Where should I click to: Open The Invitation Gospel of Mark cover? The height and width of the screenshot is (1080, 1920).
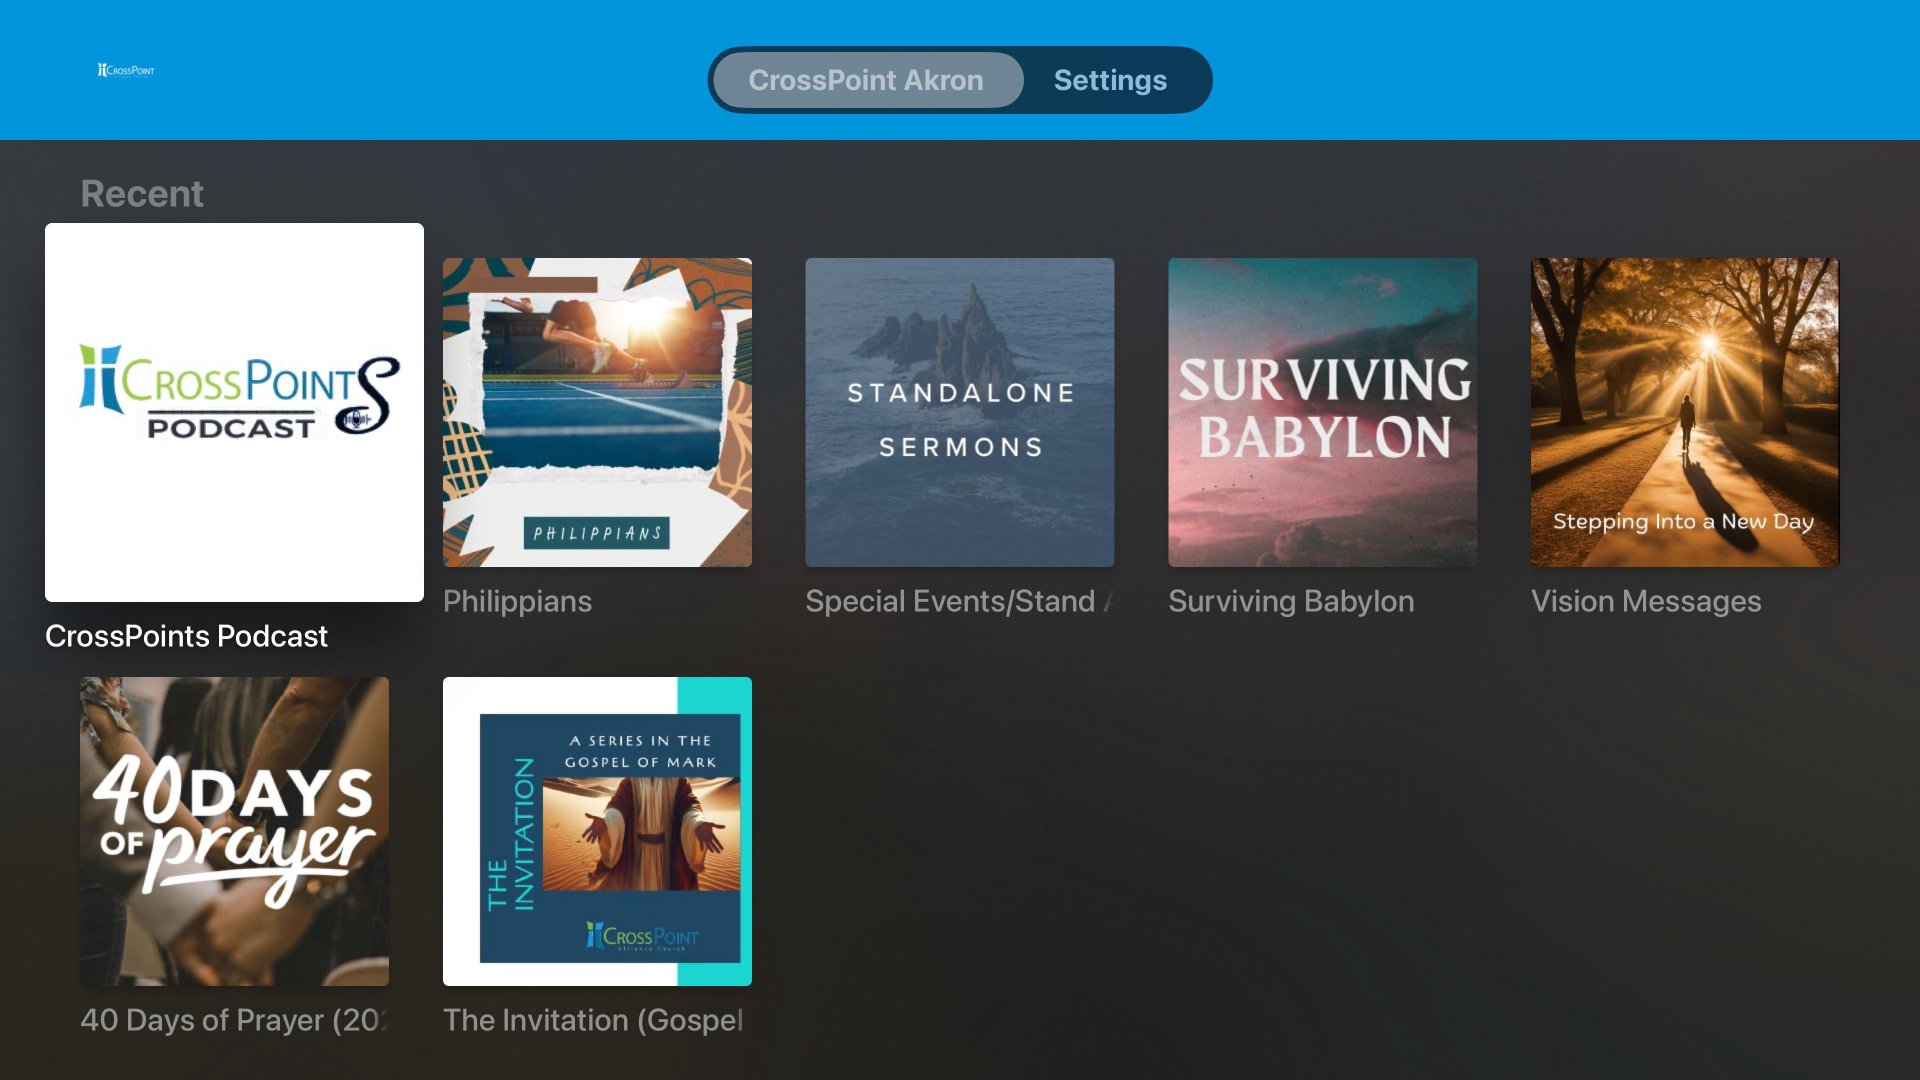tap(597, 831)
